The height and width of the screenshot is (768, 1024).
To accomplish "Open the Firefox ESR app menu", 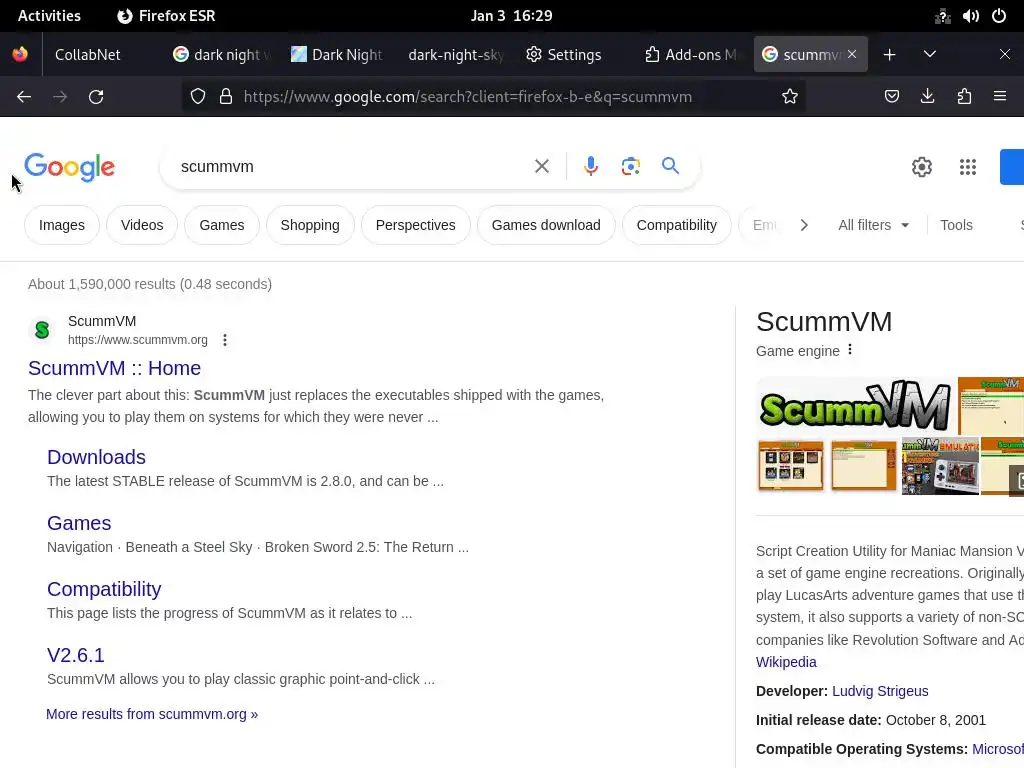I will [x=166, y=16].
